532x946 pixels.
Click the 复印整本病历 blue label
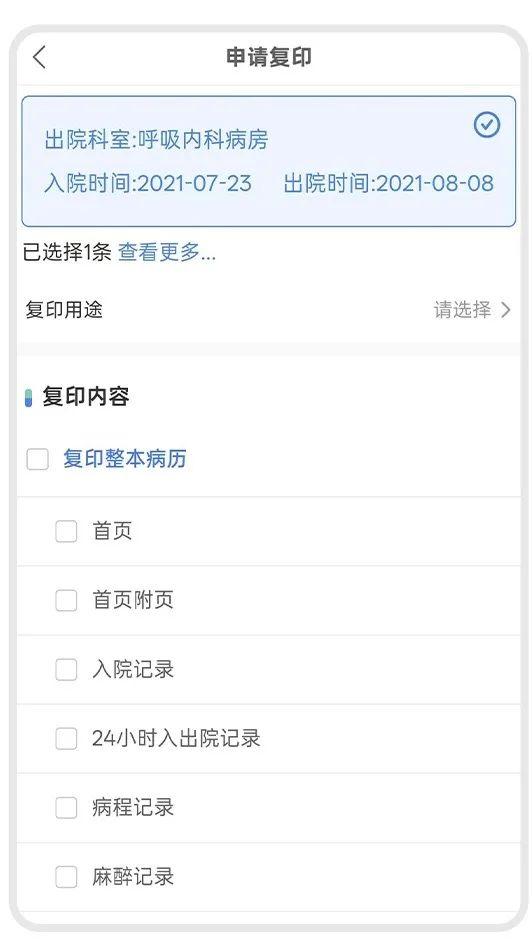pos(125,459)
